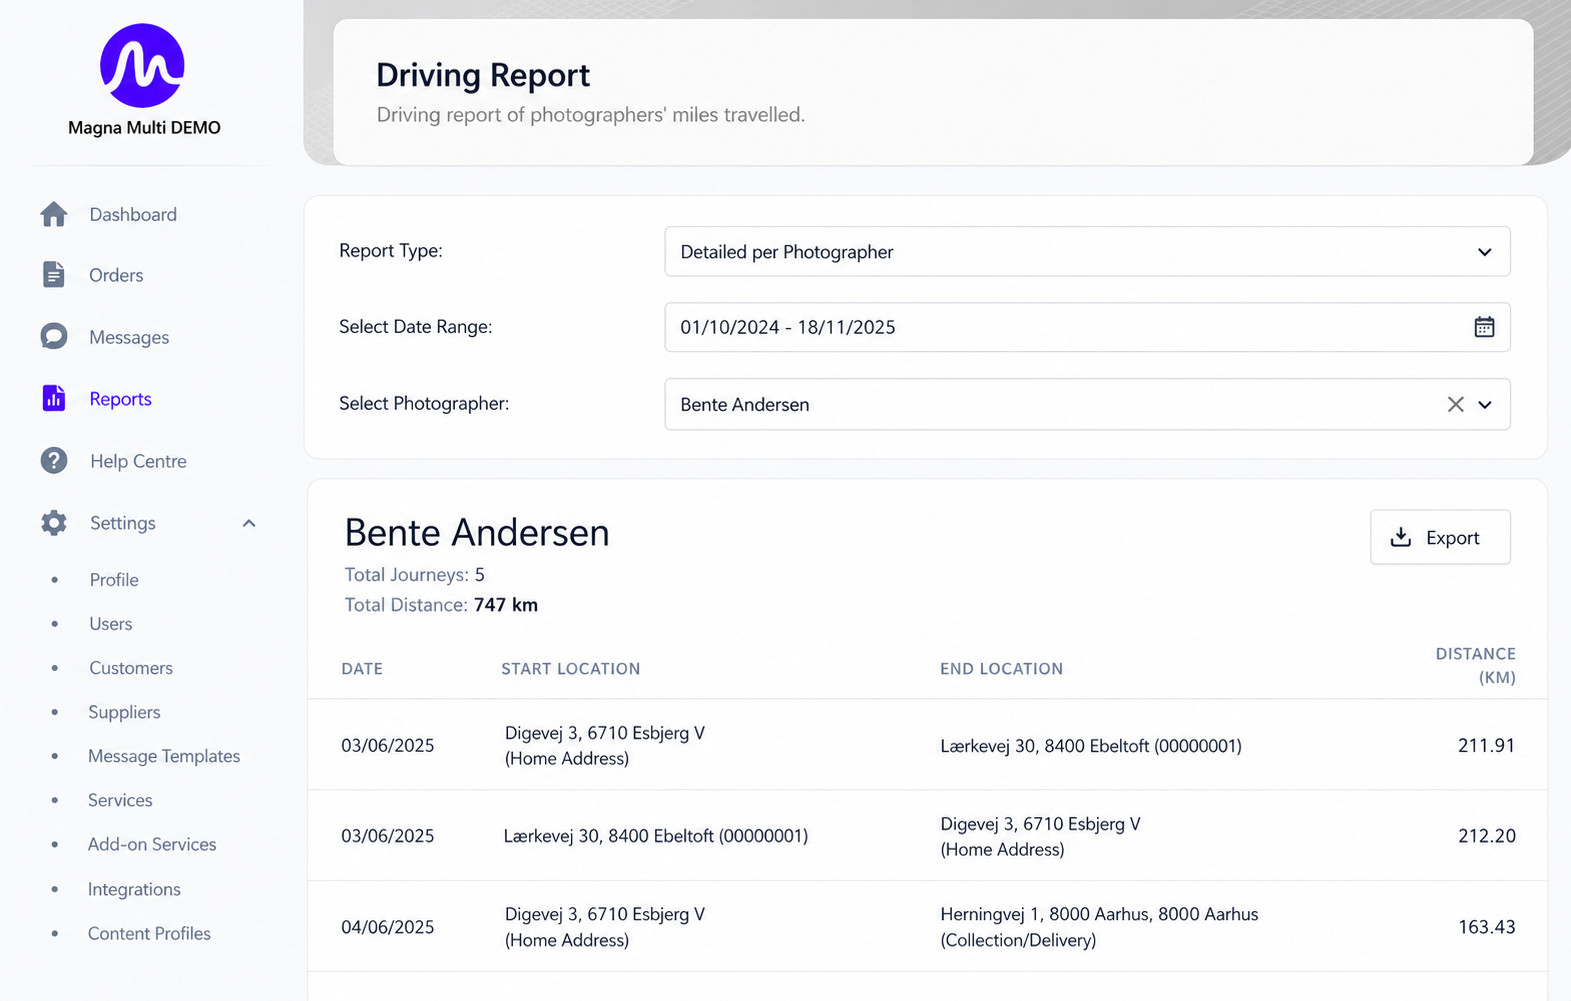Image resolution: width=1571 pixels, height=1001 pixels.
Task: Click the Messages speech bubble icon
Action: [54, 336]
